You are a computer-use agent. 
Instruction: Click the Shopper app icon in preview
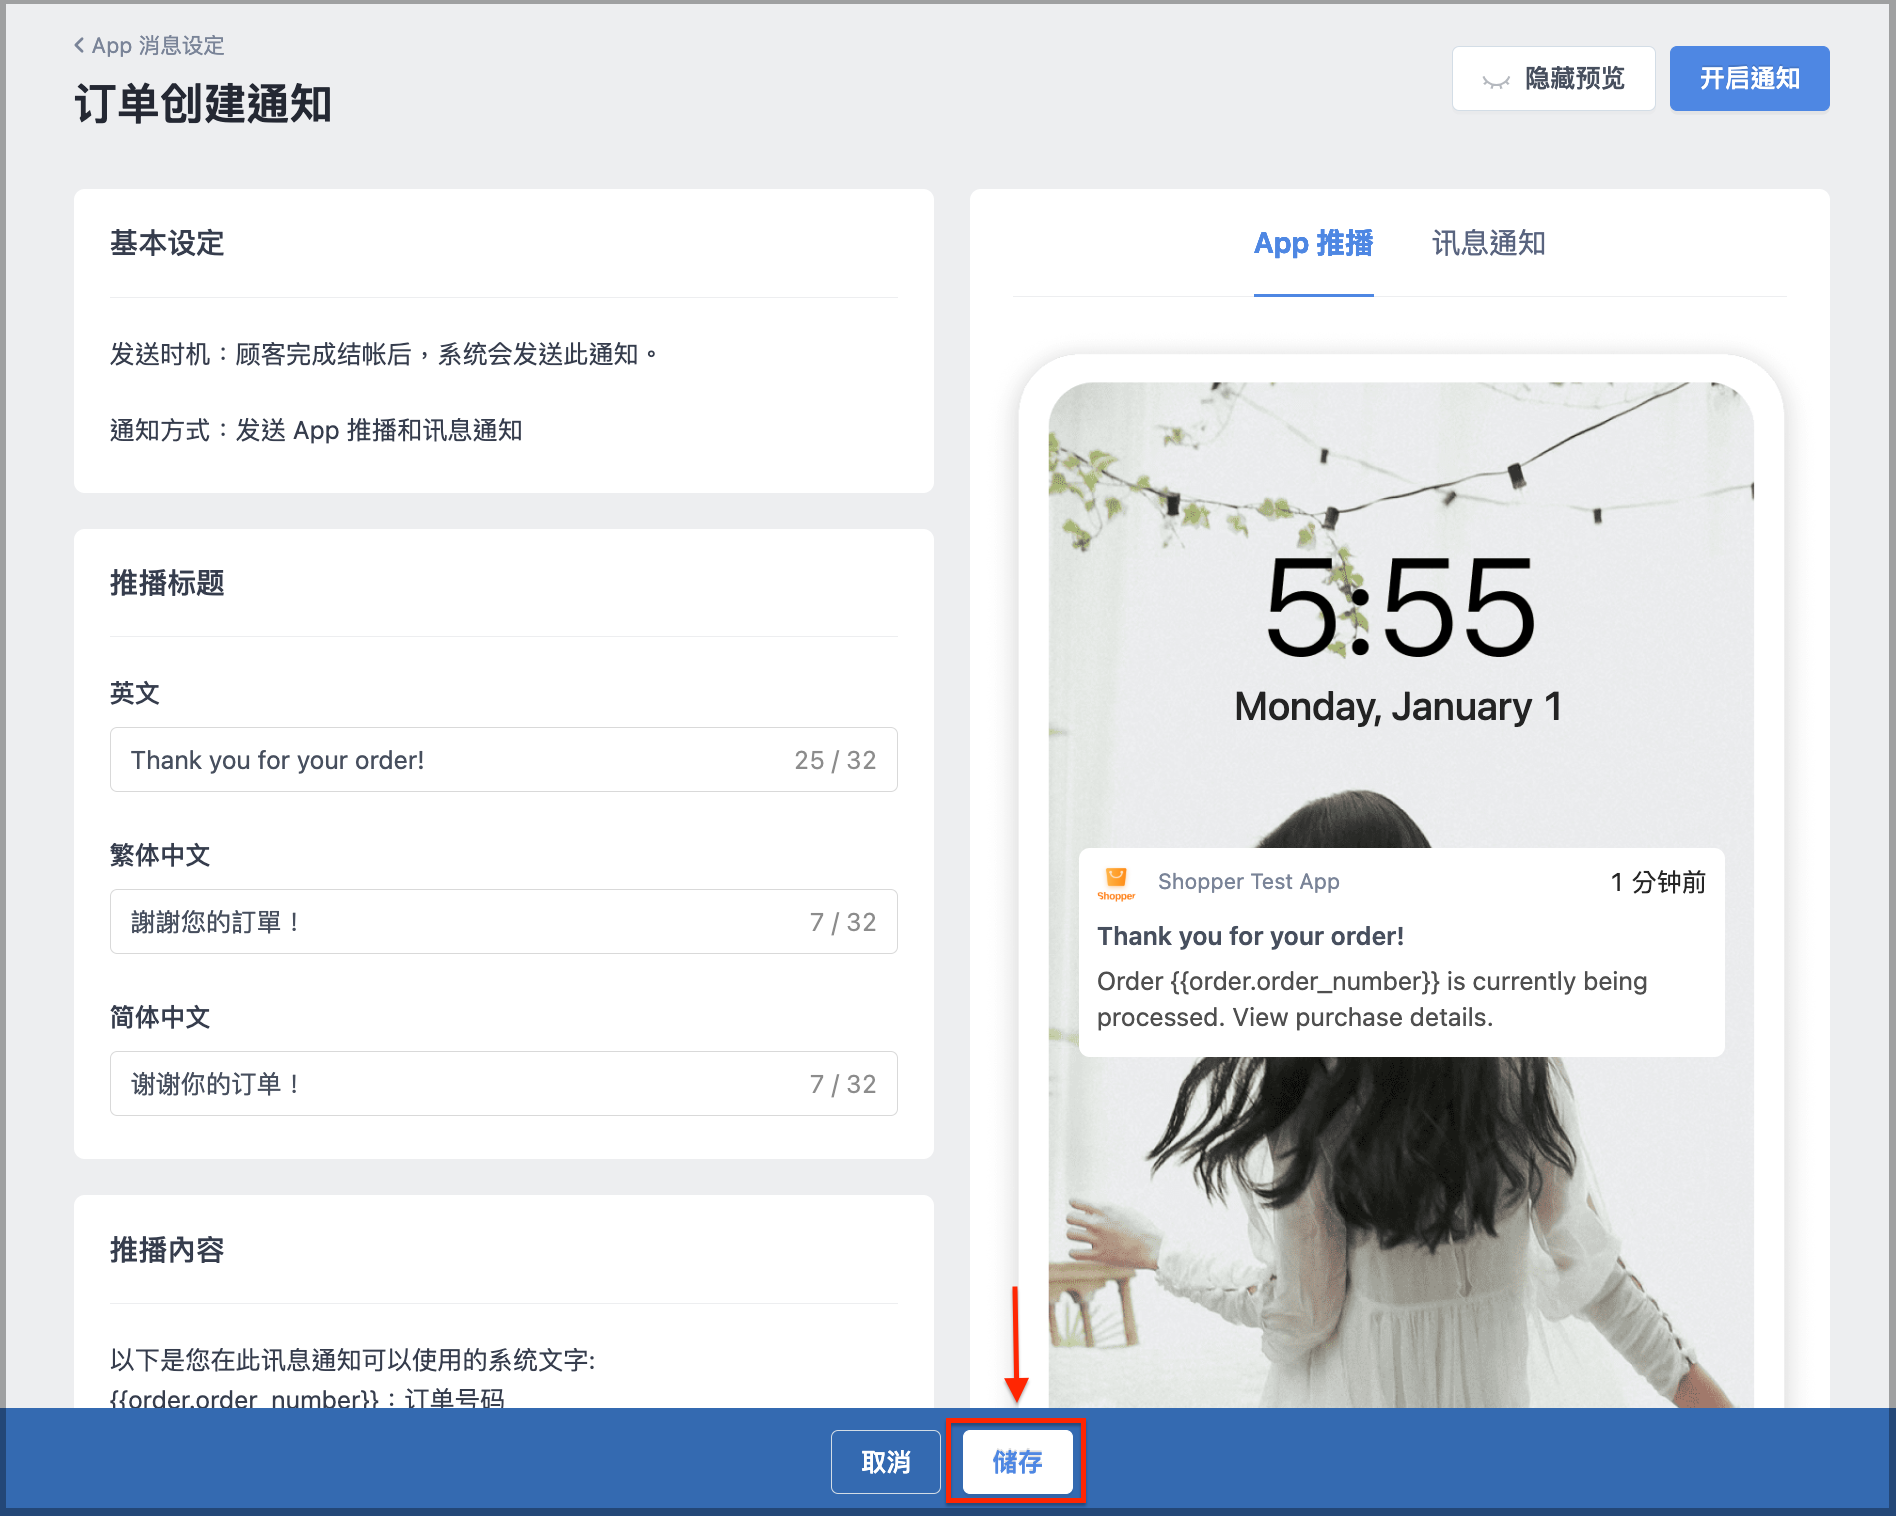(x=1116, y=883)
